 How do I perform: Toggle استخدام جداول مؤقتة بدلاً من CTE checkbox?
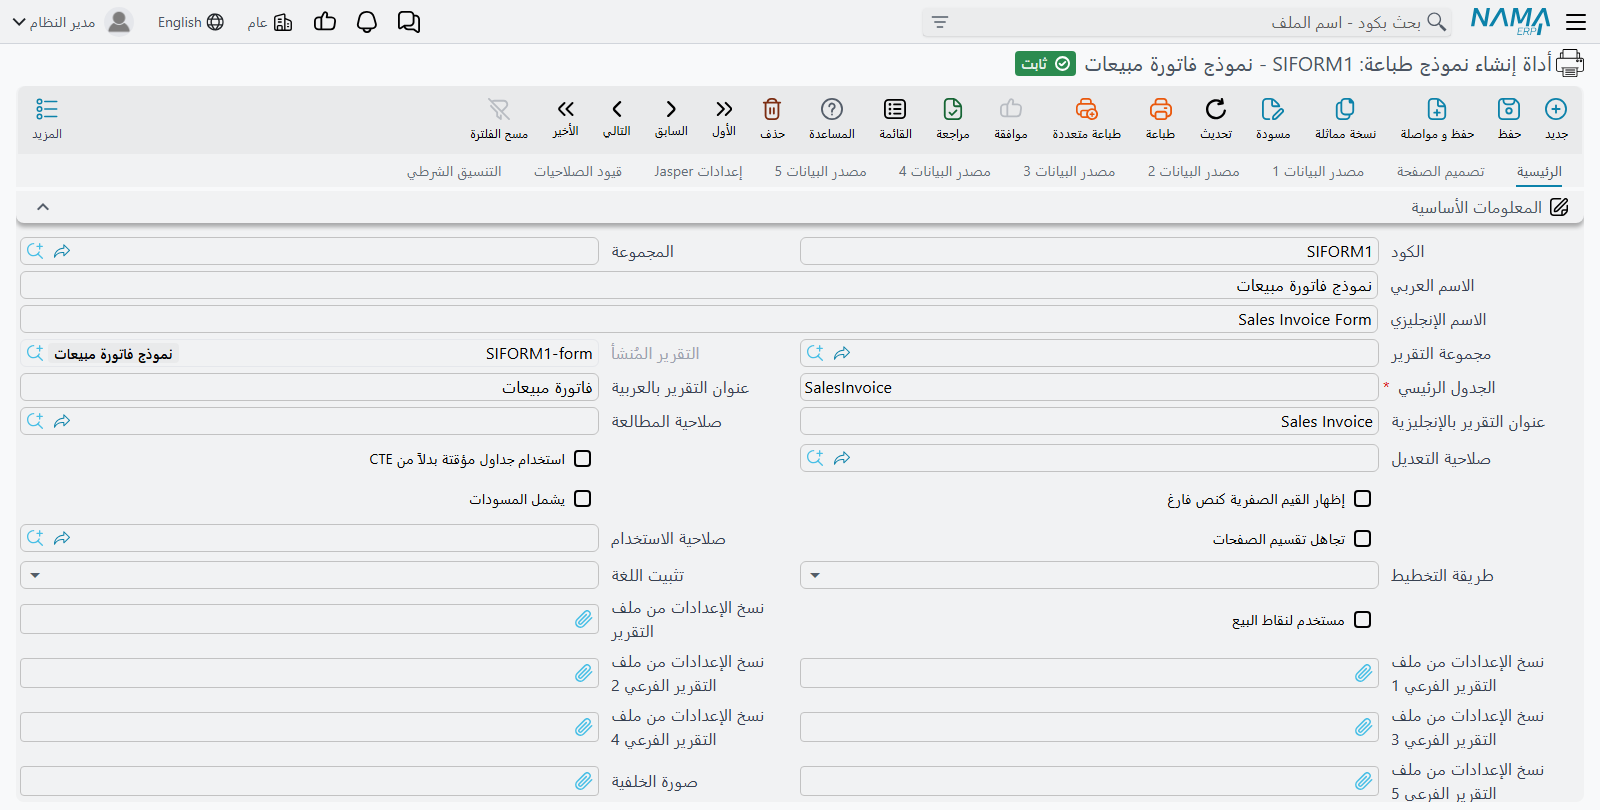[583, 459]
